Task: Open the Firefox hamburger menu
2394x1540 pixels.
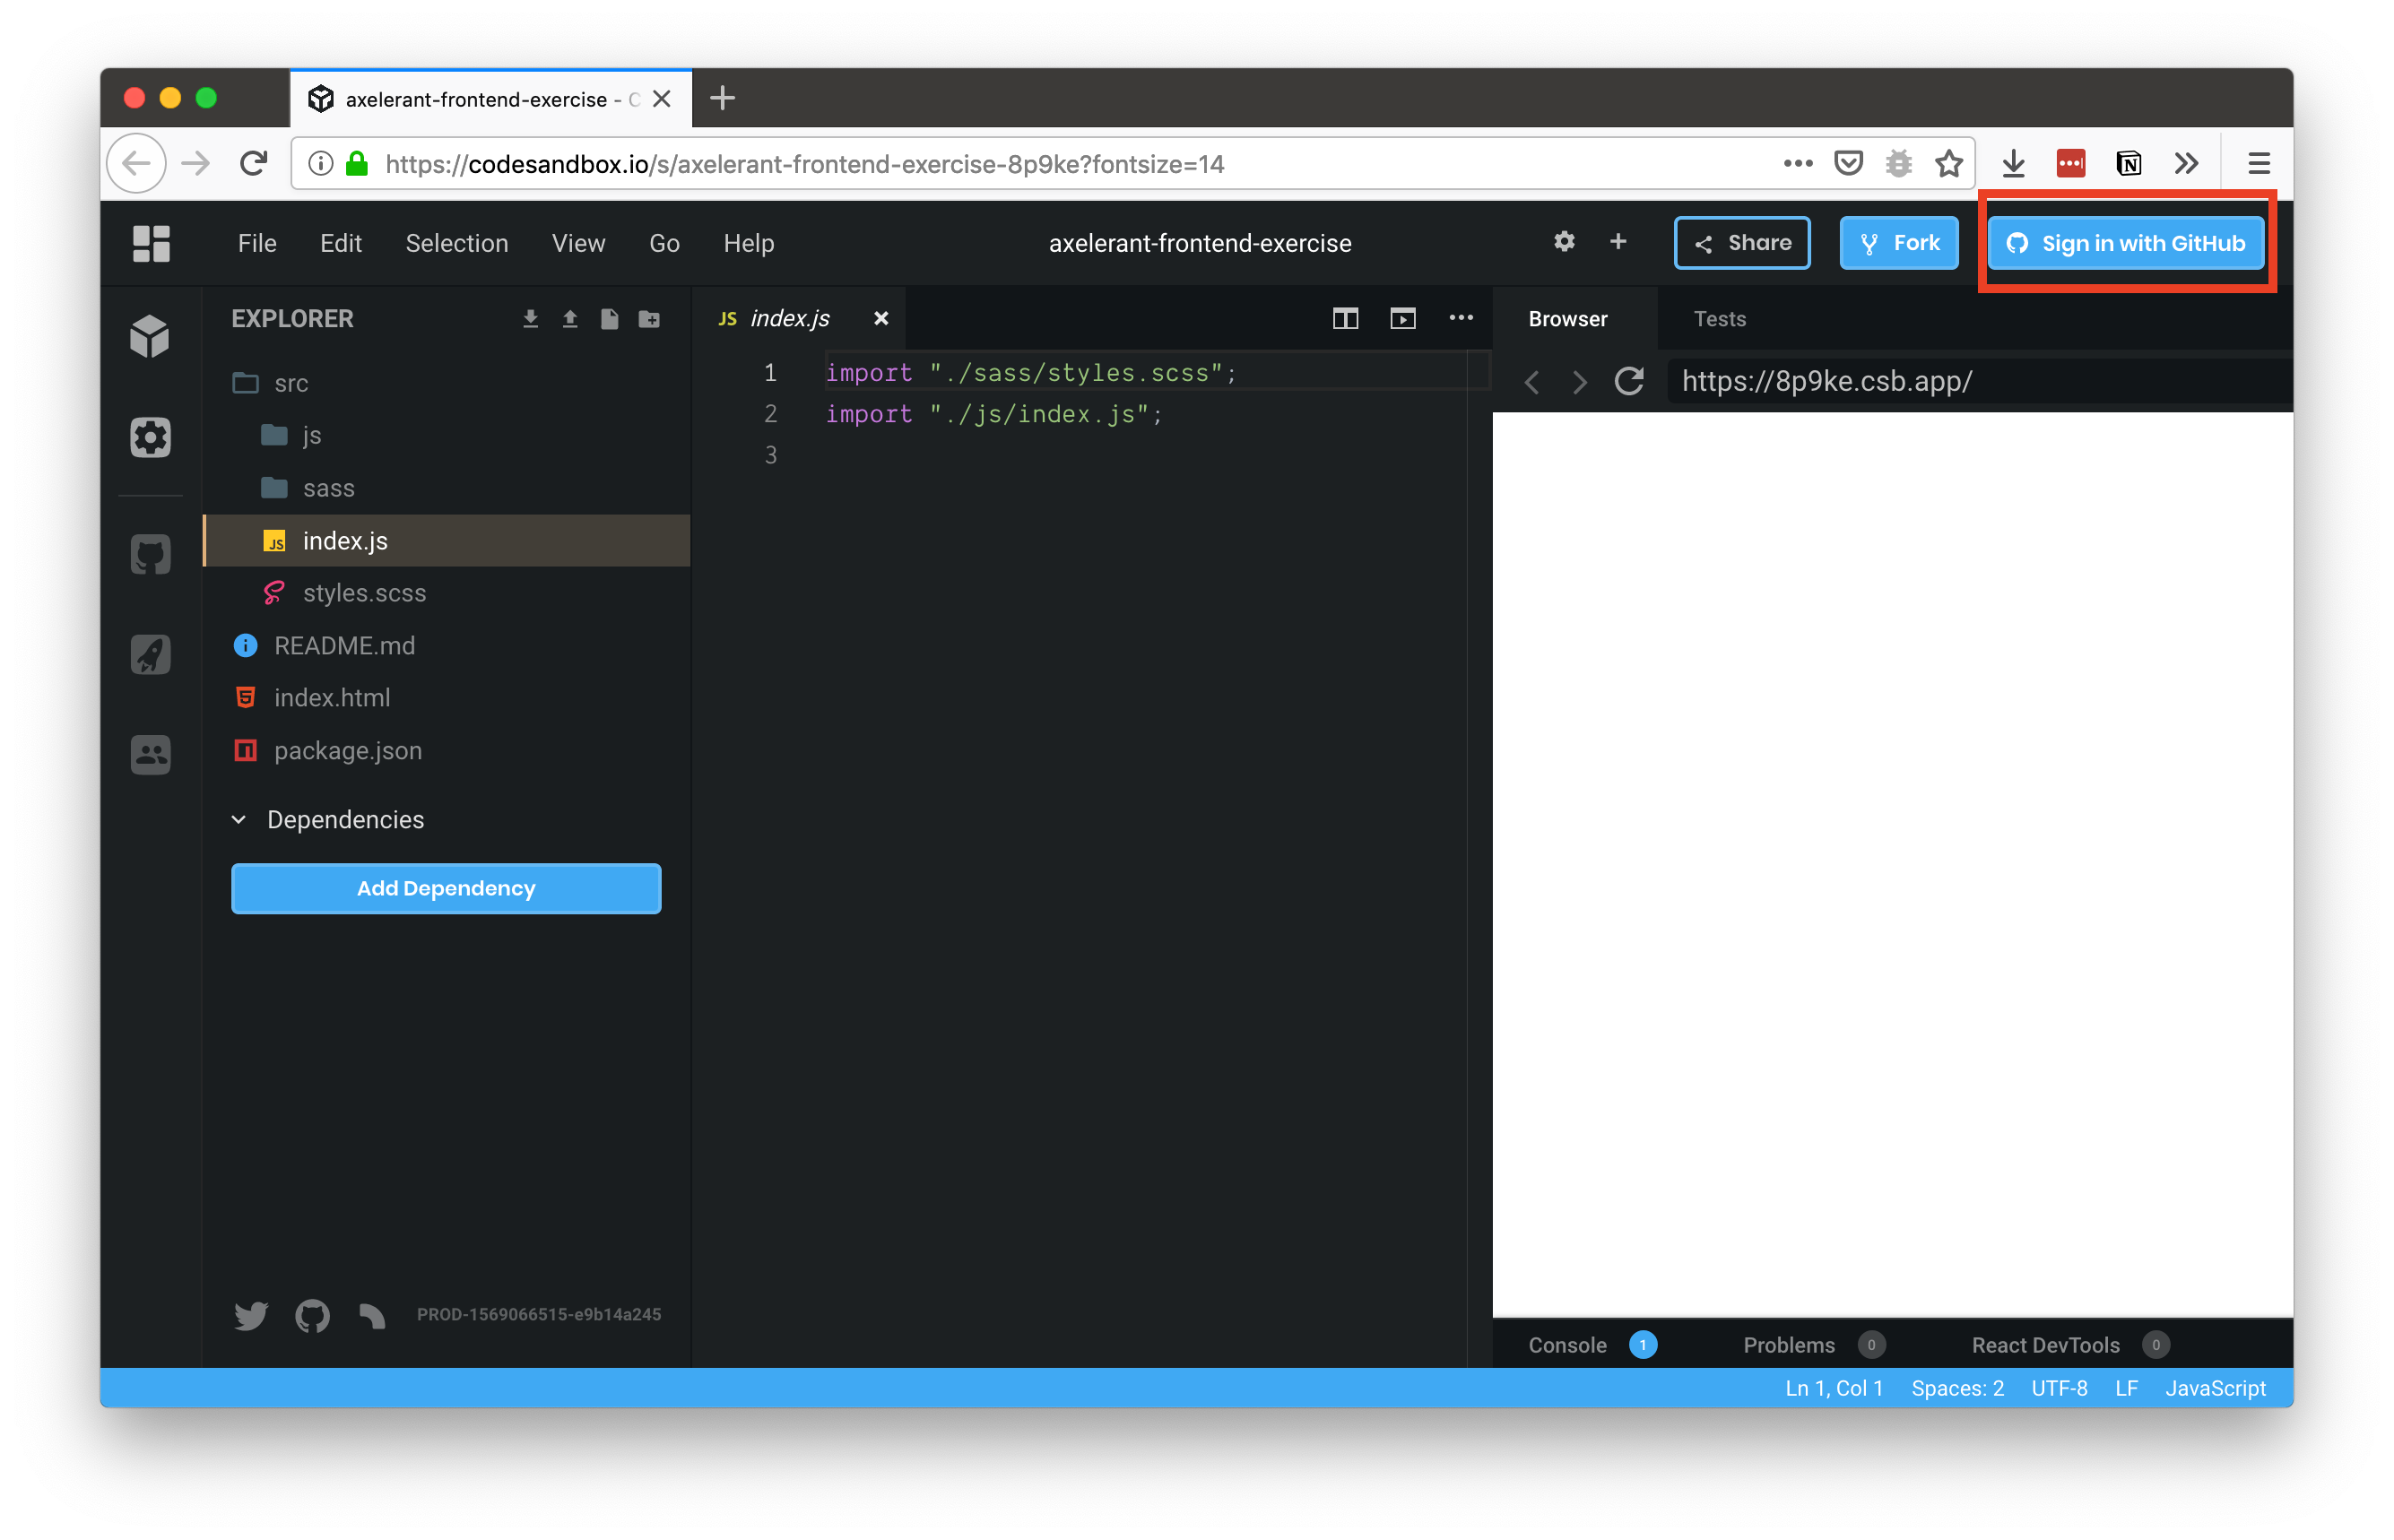Action: tap(2258, 163)
